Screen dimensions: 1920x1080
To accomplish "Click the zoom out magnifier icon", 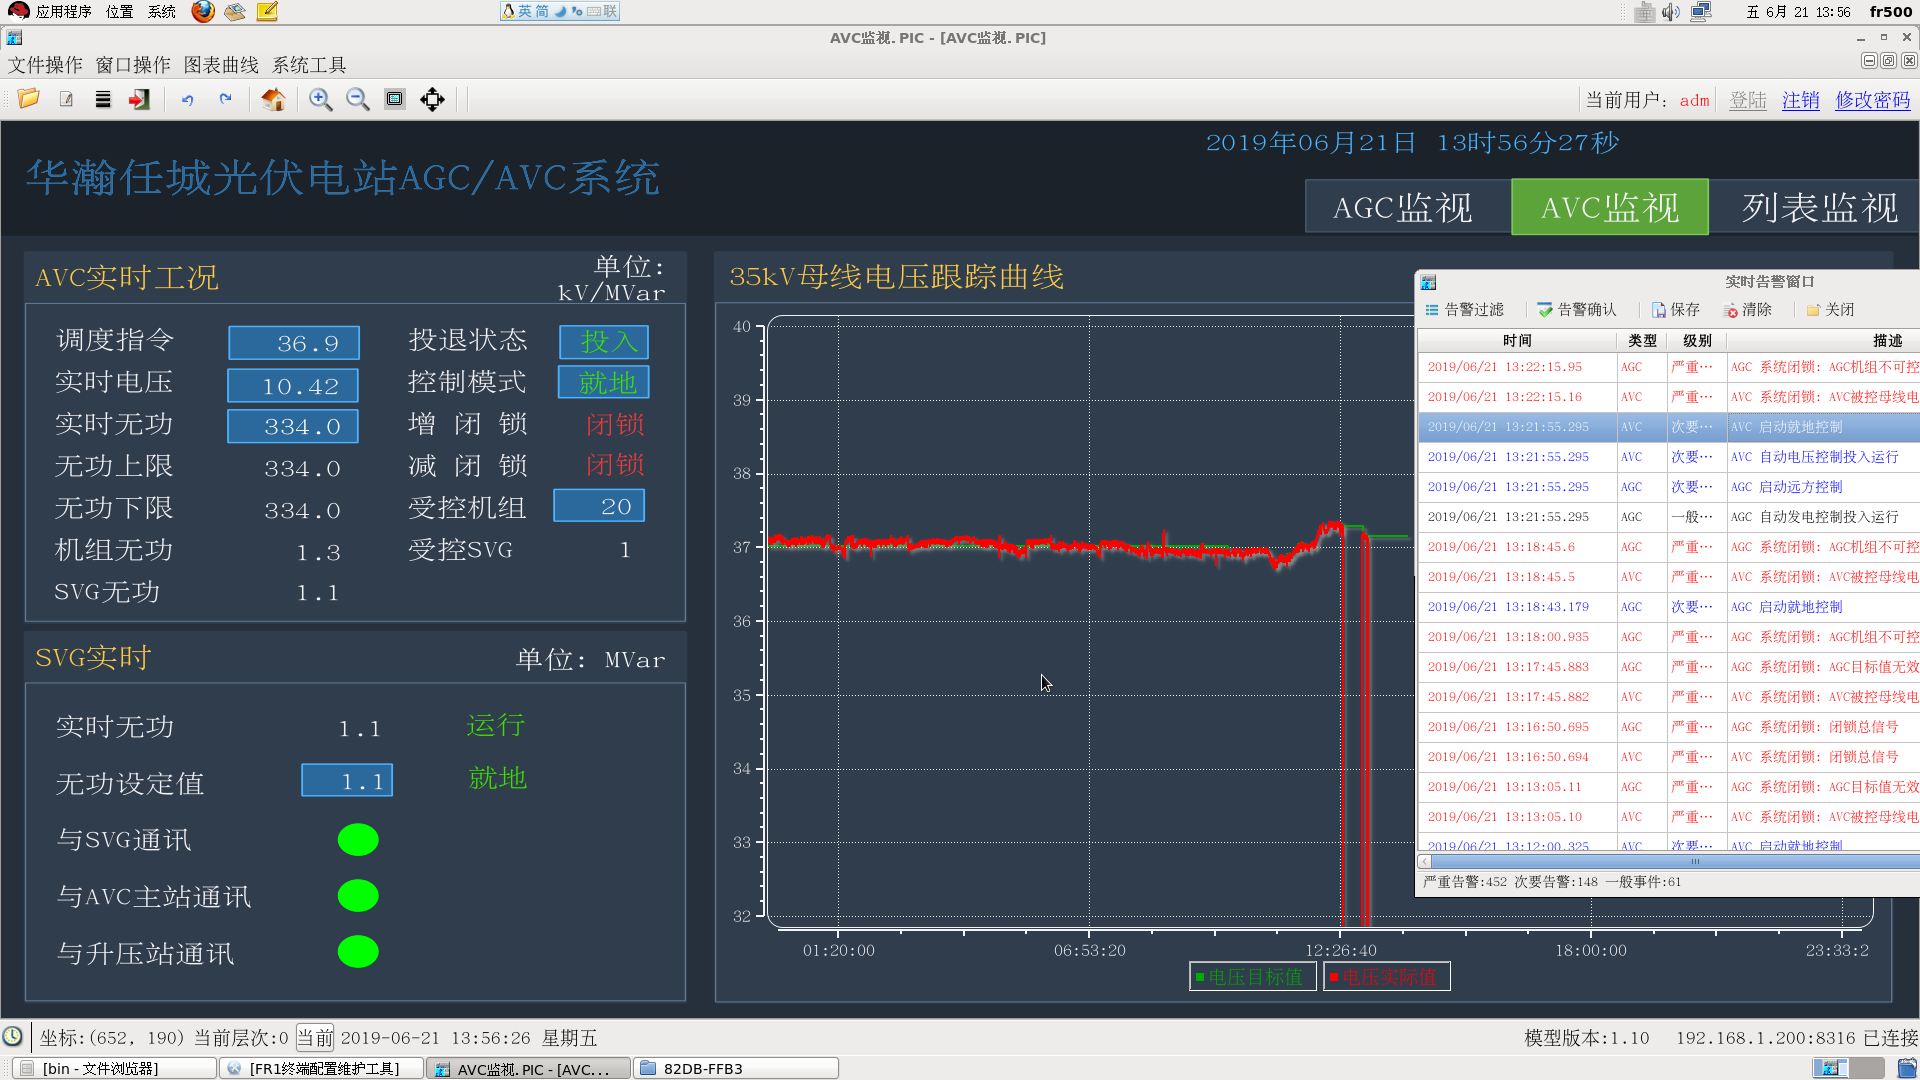I will point(357,99).
